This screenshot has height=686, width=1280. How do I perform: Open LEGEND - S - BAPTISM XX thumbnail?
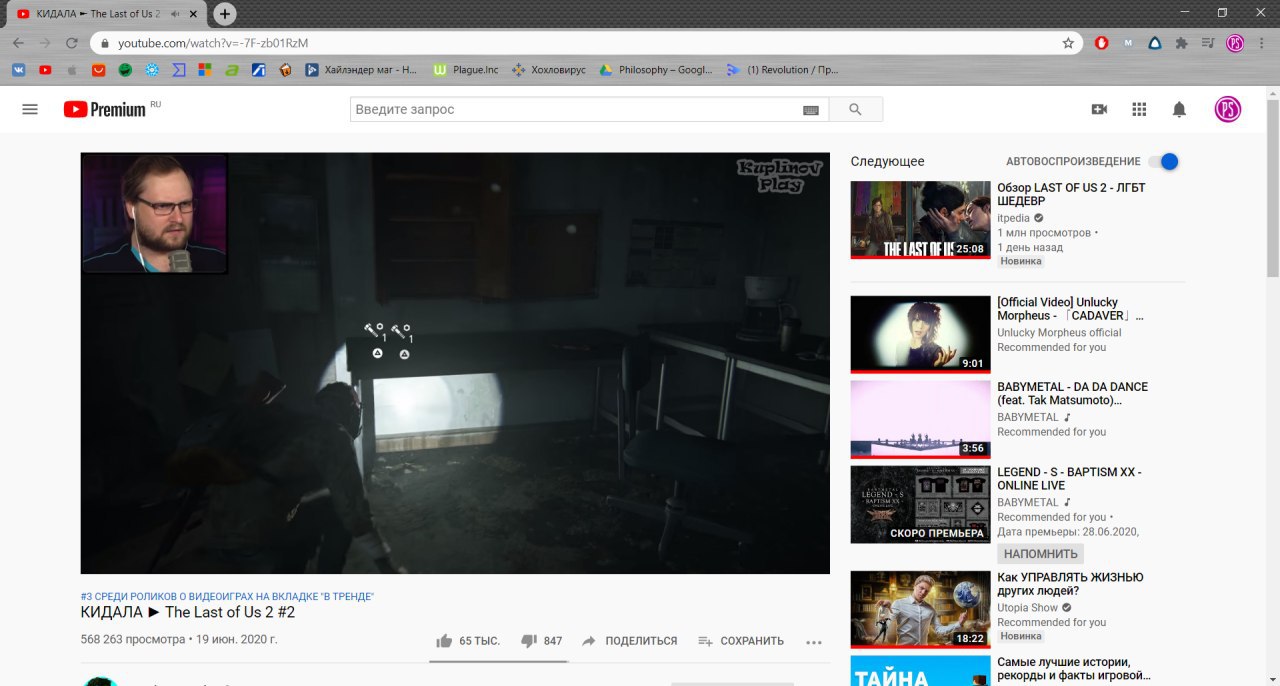(920, 504)
